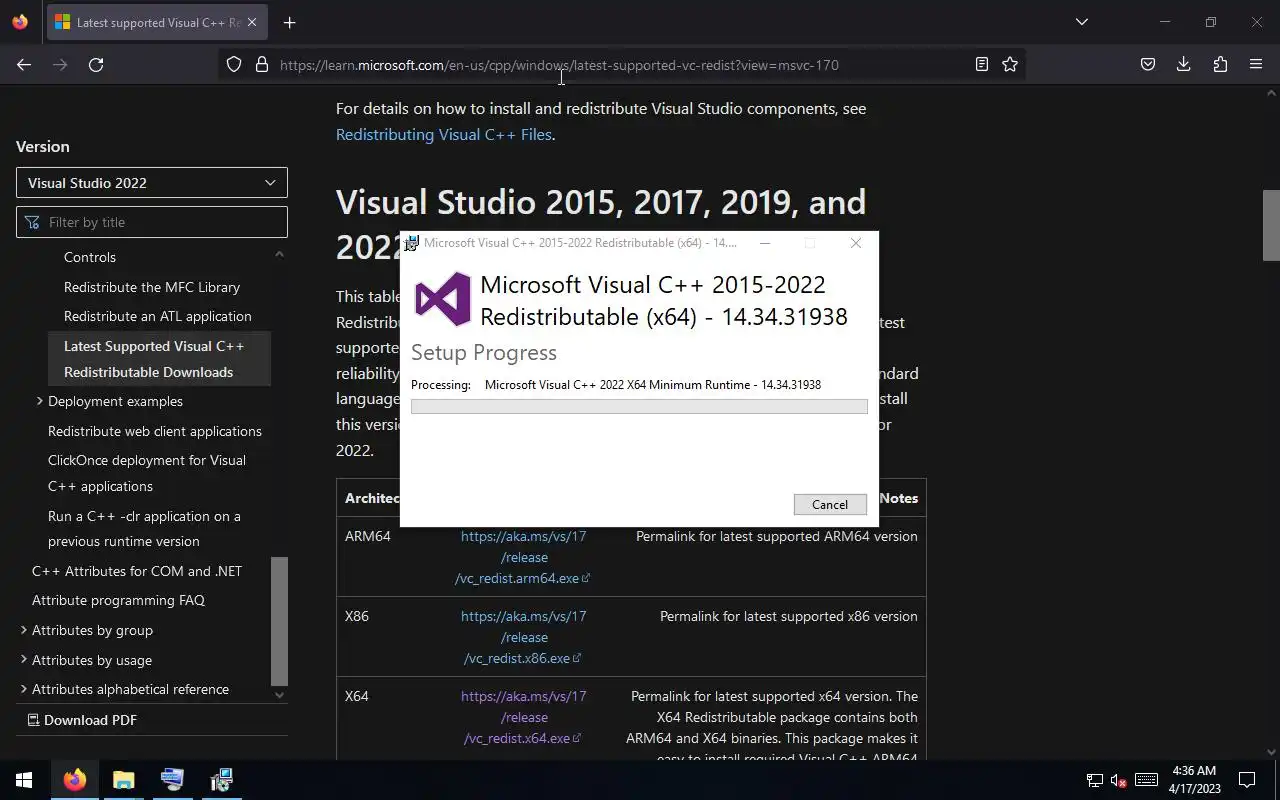Open Redistributing Visual C++ Files link
Screen dimensions: 1280x800
pyautogui.click(x=443, y=134)
